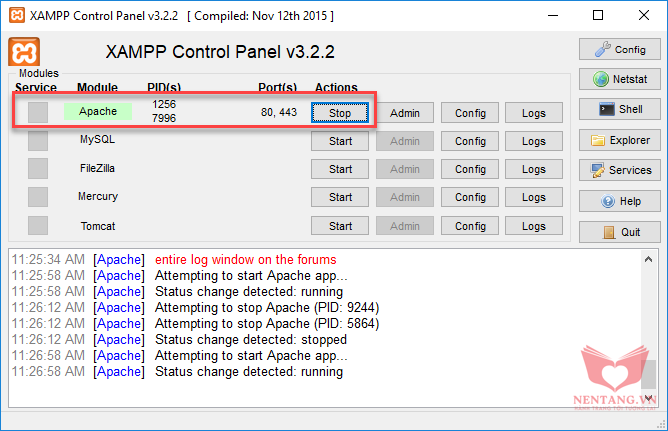Open Config with the wrench icon
The image size is (668, 431).
coord(619,49)
